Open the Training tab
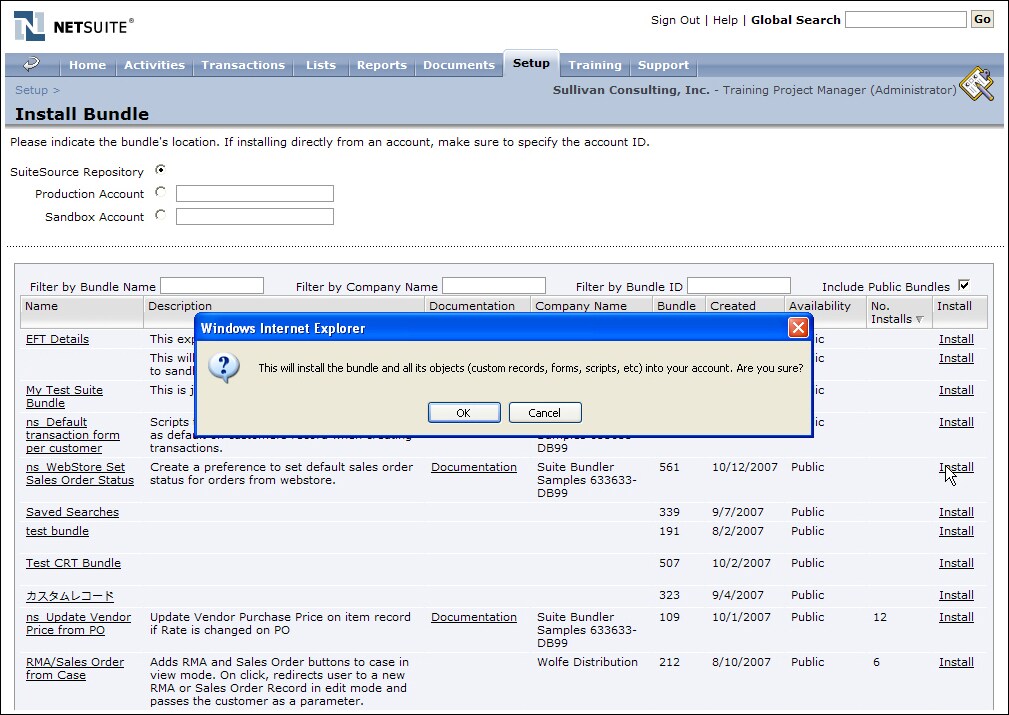 tap(595, 65)
